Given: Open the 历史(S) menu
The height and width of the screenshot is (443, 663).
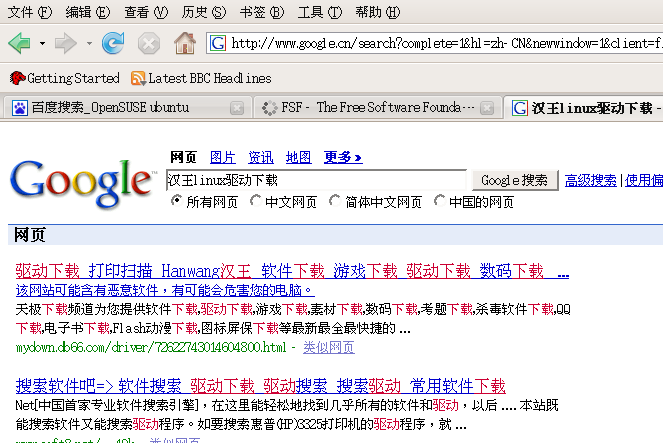Looking at the screenshot, I should pyautogui.click(x=204, y=12).
